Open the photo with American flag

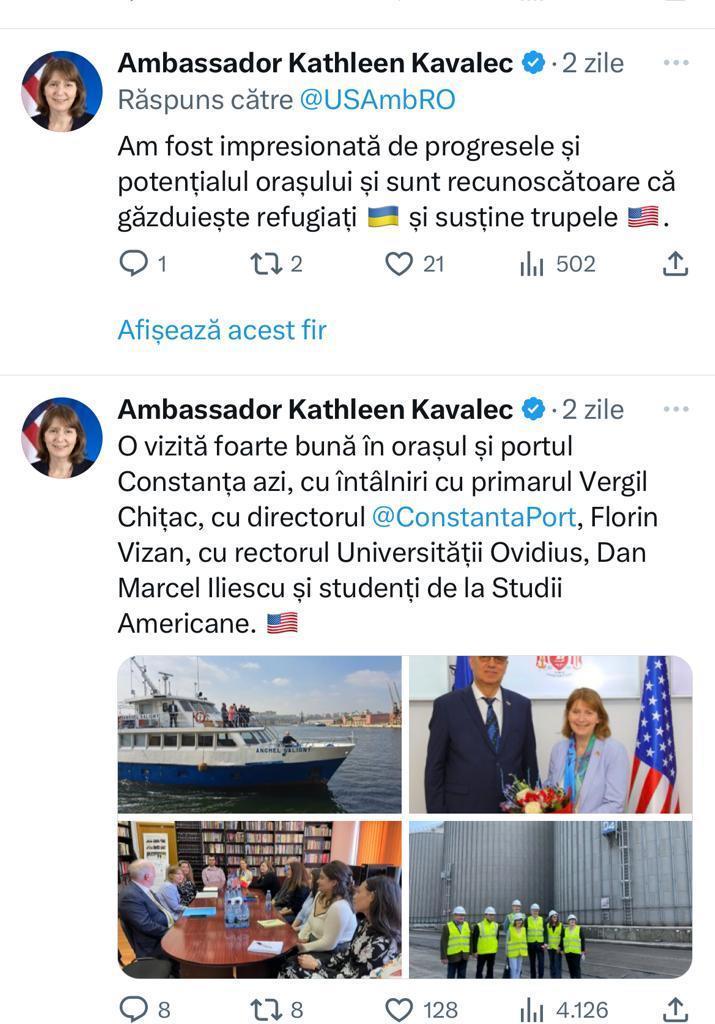tap(550, 734)
